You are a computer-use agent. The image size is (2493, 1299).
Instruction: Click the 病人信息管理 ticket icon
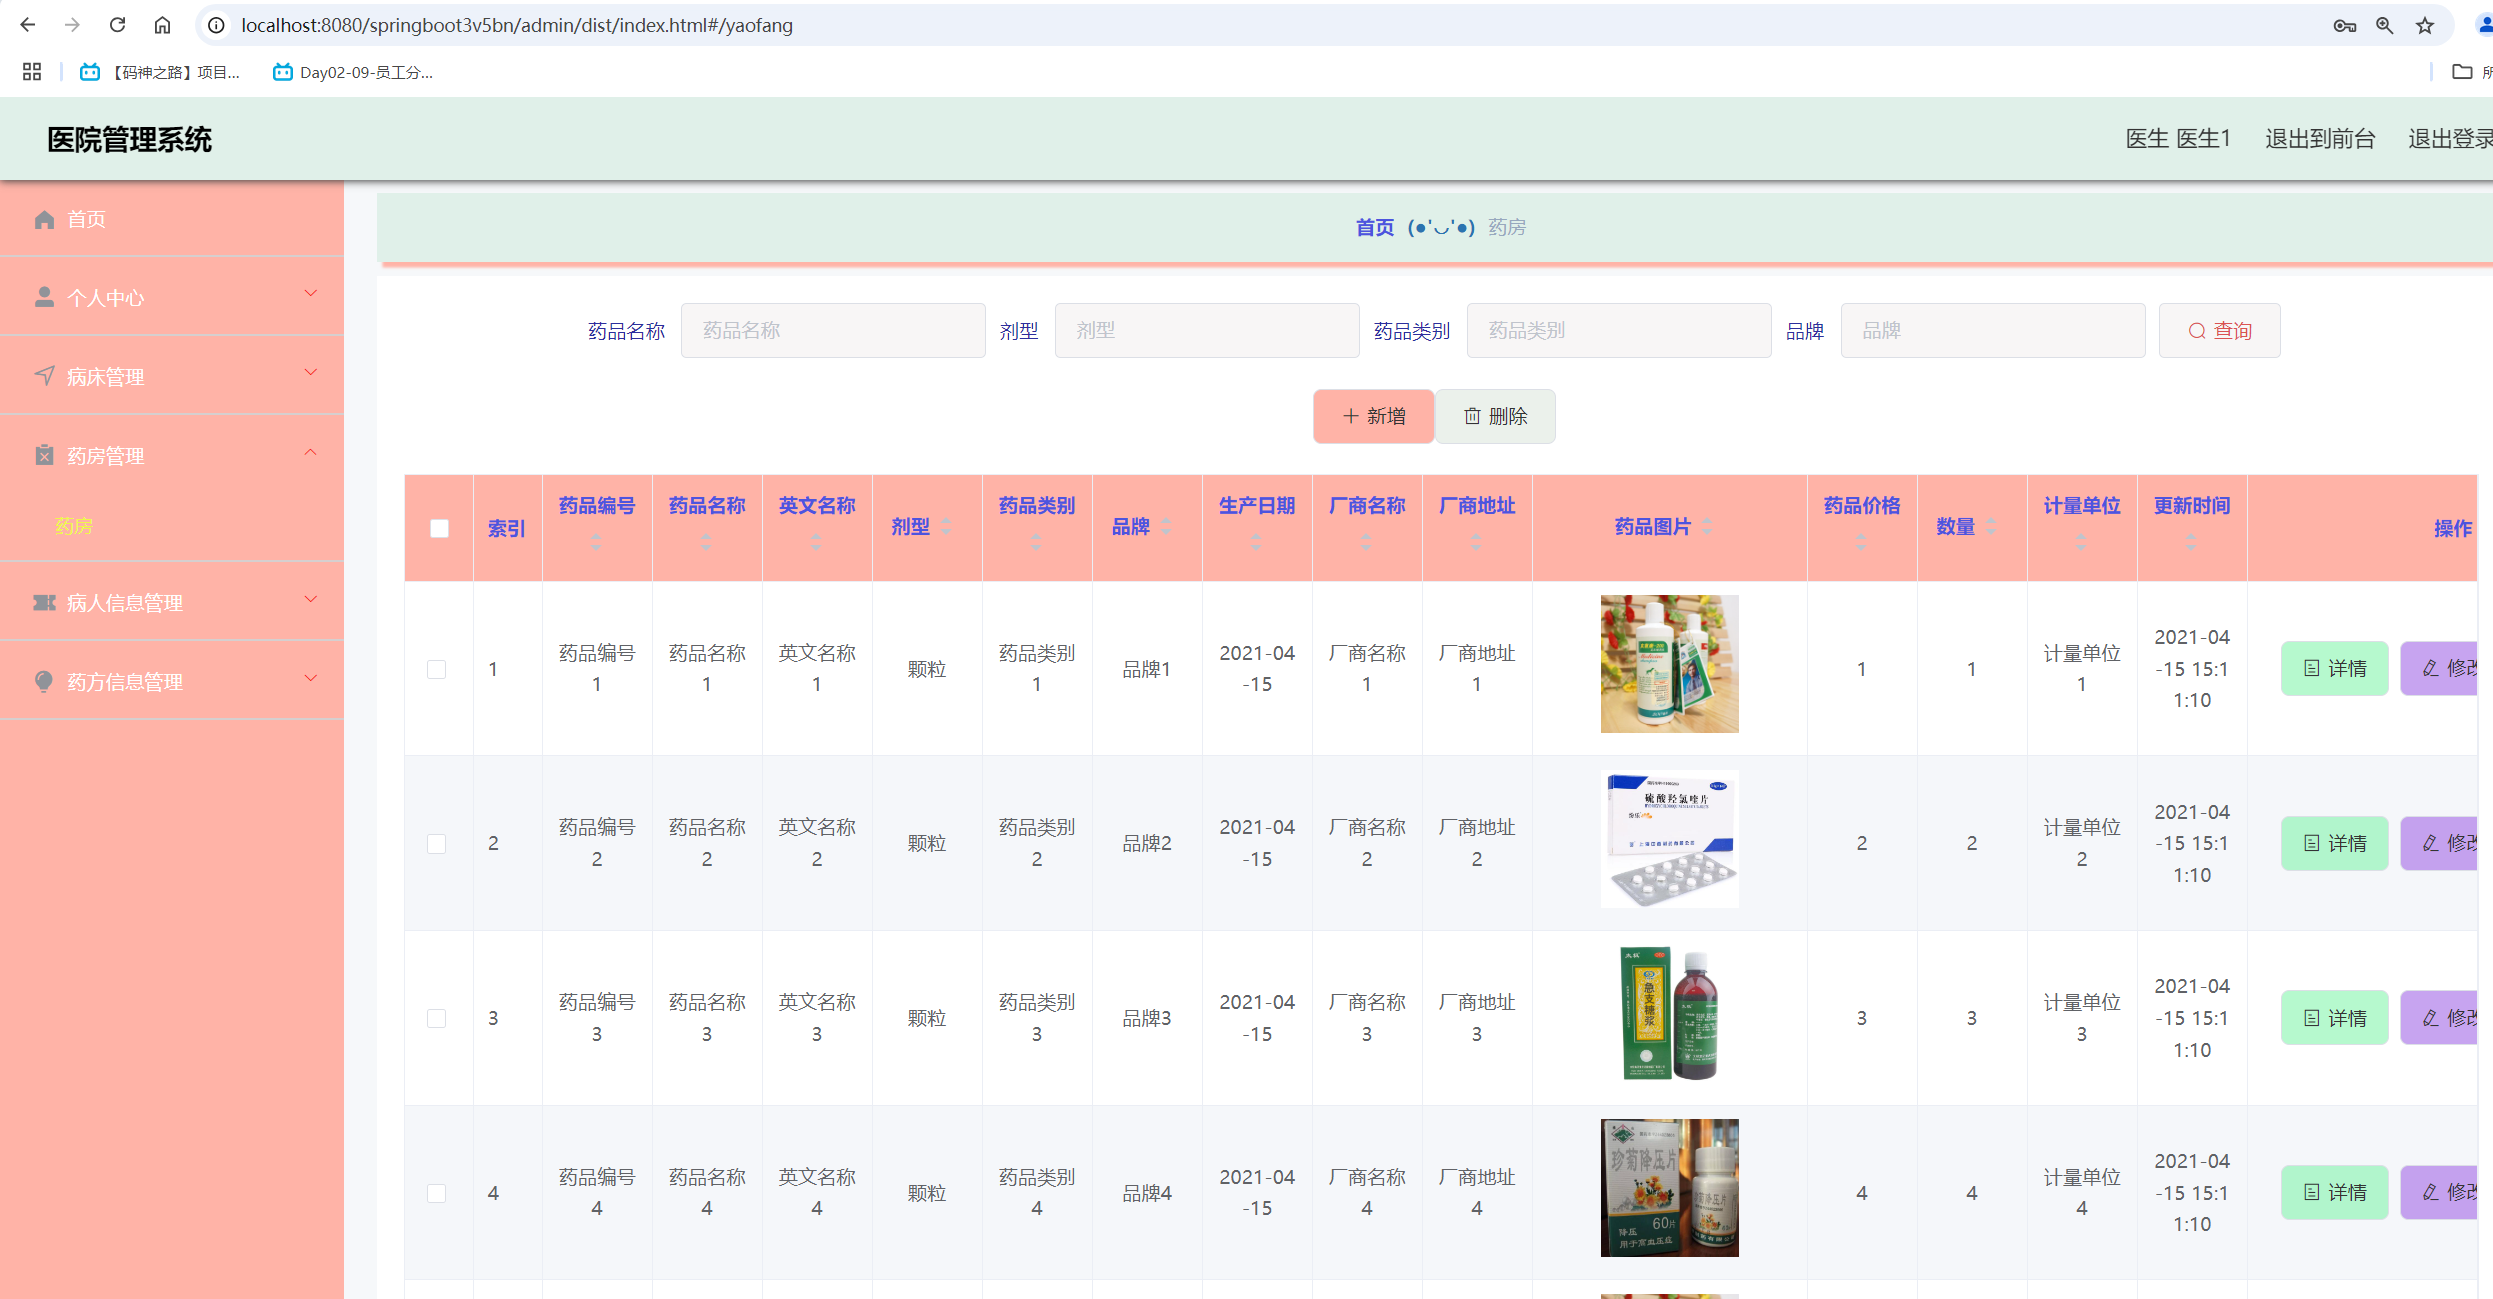pos(44,602)
